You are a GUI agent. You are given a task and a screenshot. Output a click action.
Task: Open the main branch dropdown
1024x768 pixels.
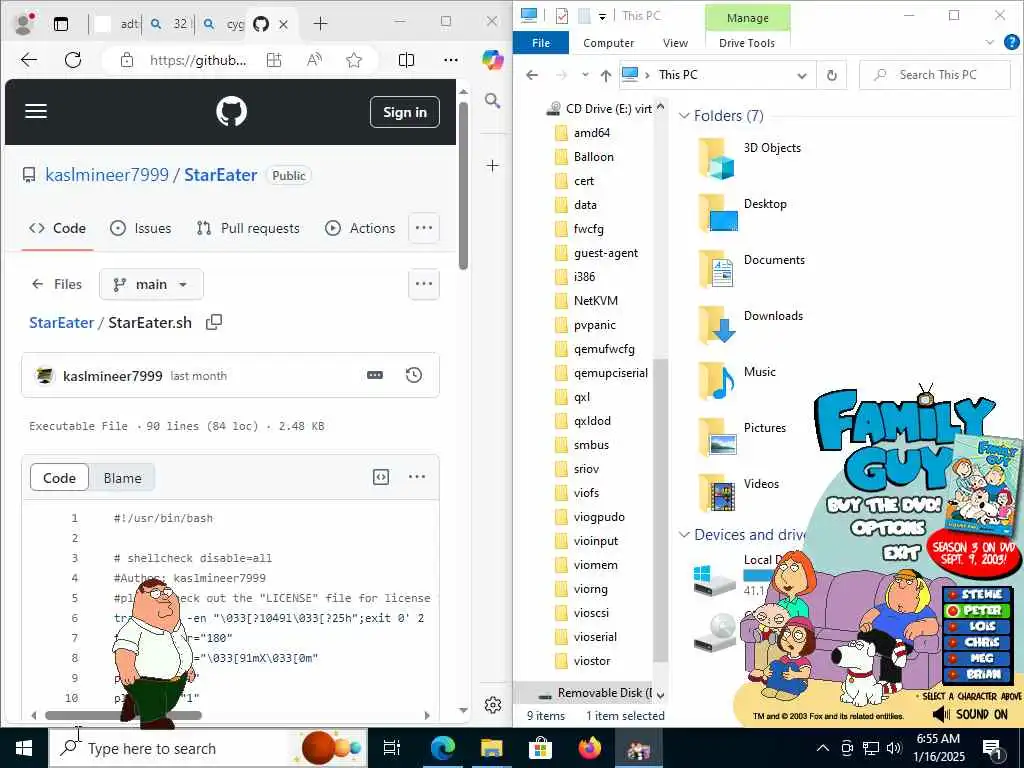tap(151, 284)
